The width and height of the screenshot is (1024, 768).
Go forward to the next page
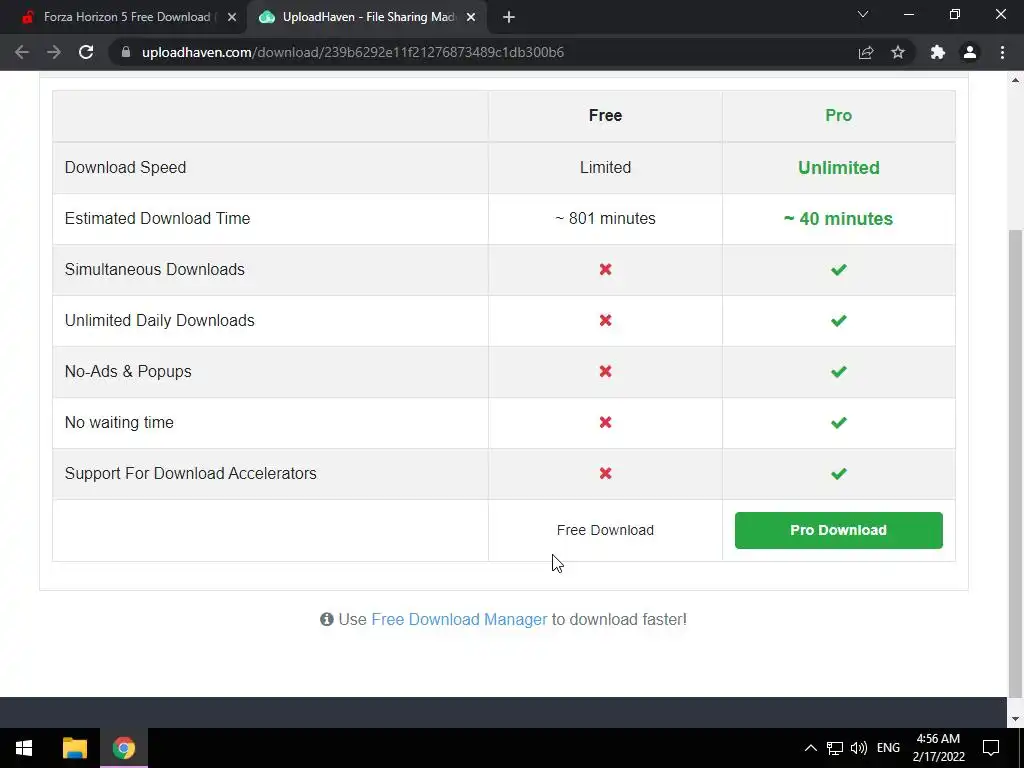[x=54, y=52]
